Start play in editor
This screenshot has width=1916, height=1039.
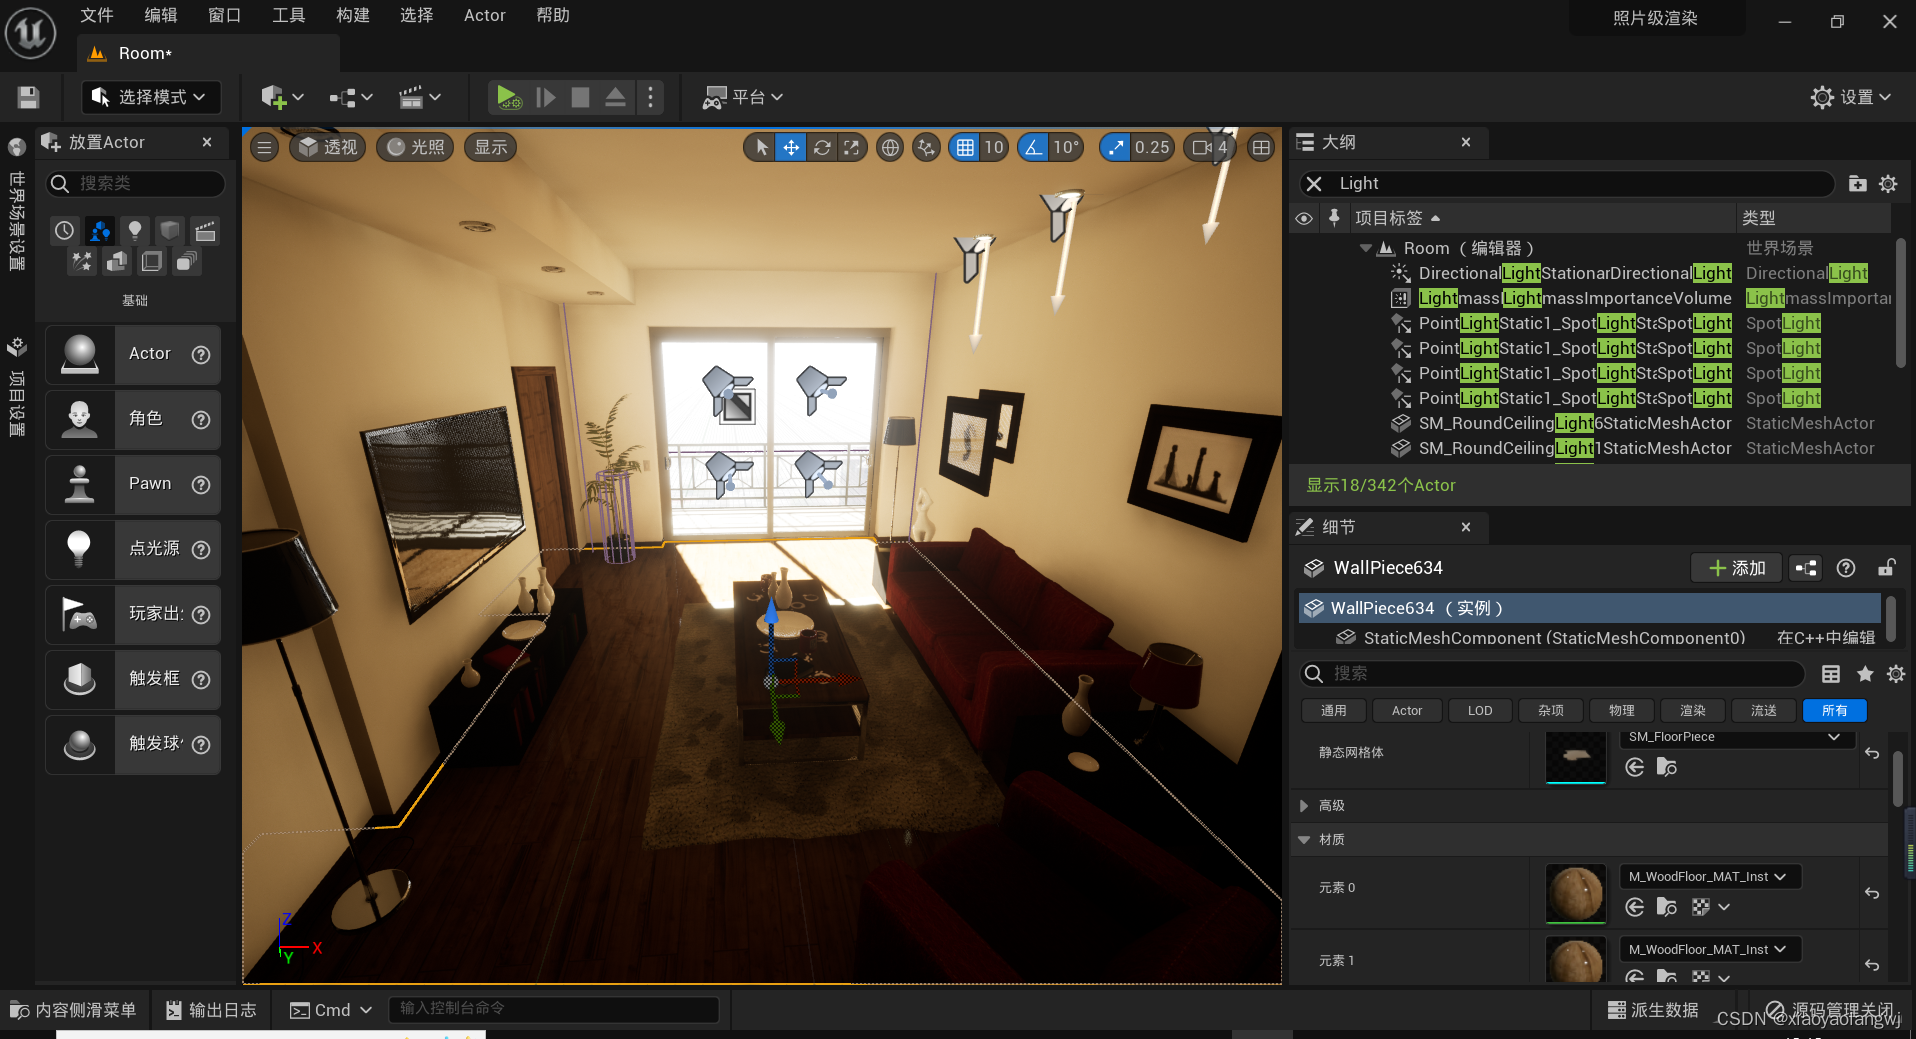(x=508, y=97)
